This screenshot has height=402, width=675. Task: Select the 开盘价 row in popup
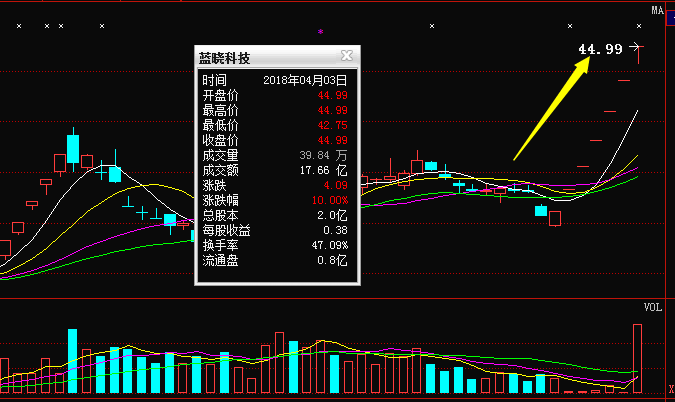pyautogui.click(x=275, y=95)
